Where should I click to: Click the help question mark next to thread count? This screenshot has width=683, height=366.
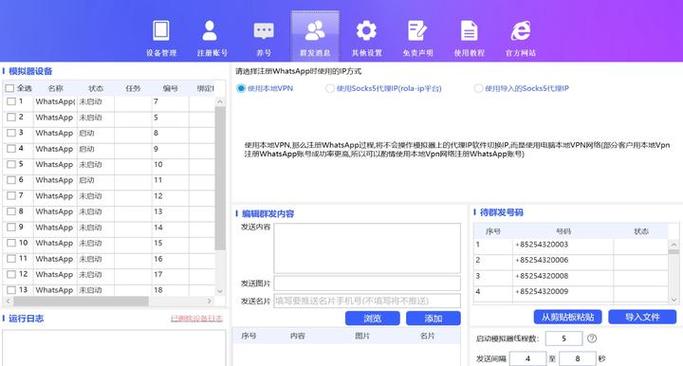592,338
